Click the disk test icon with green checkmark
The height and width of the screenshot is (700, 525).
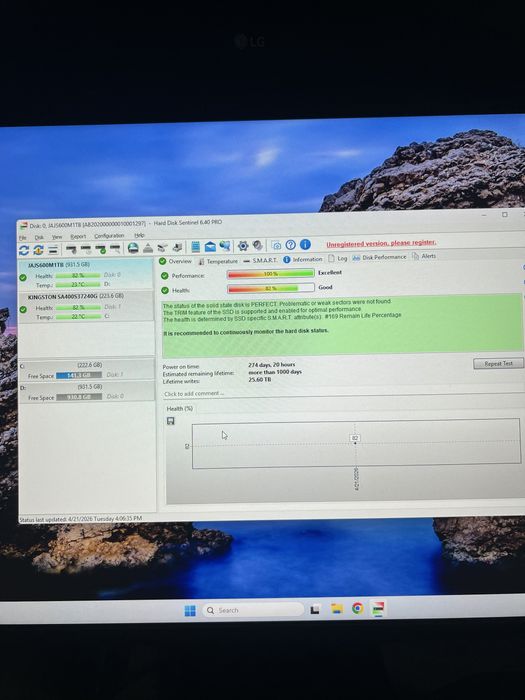point(100,249)
